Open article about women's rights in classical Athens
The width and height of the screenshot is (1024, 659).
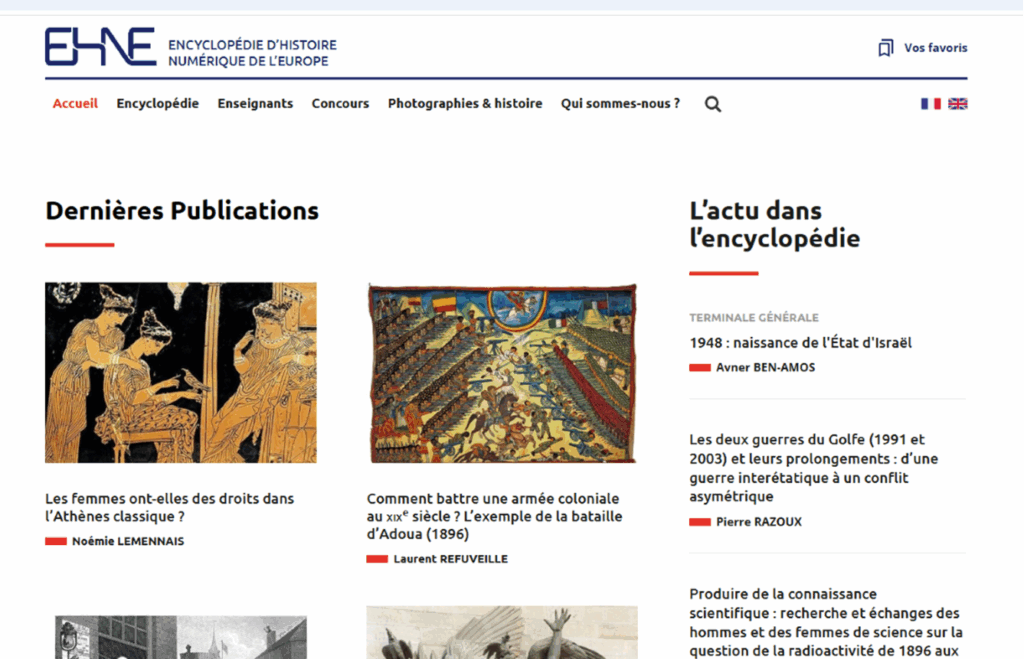(170, 507)
